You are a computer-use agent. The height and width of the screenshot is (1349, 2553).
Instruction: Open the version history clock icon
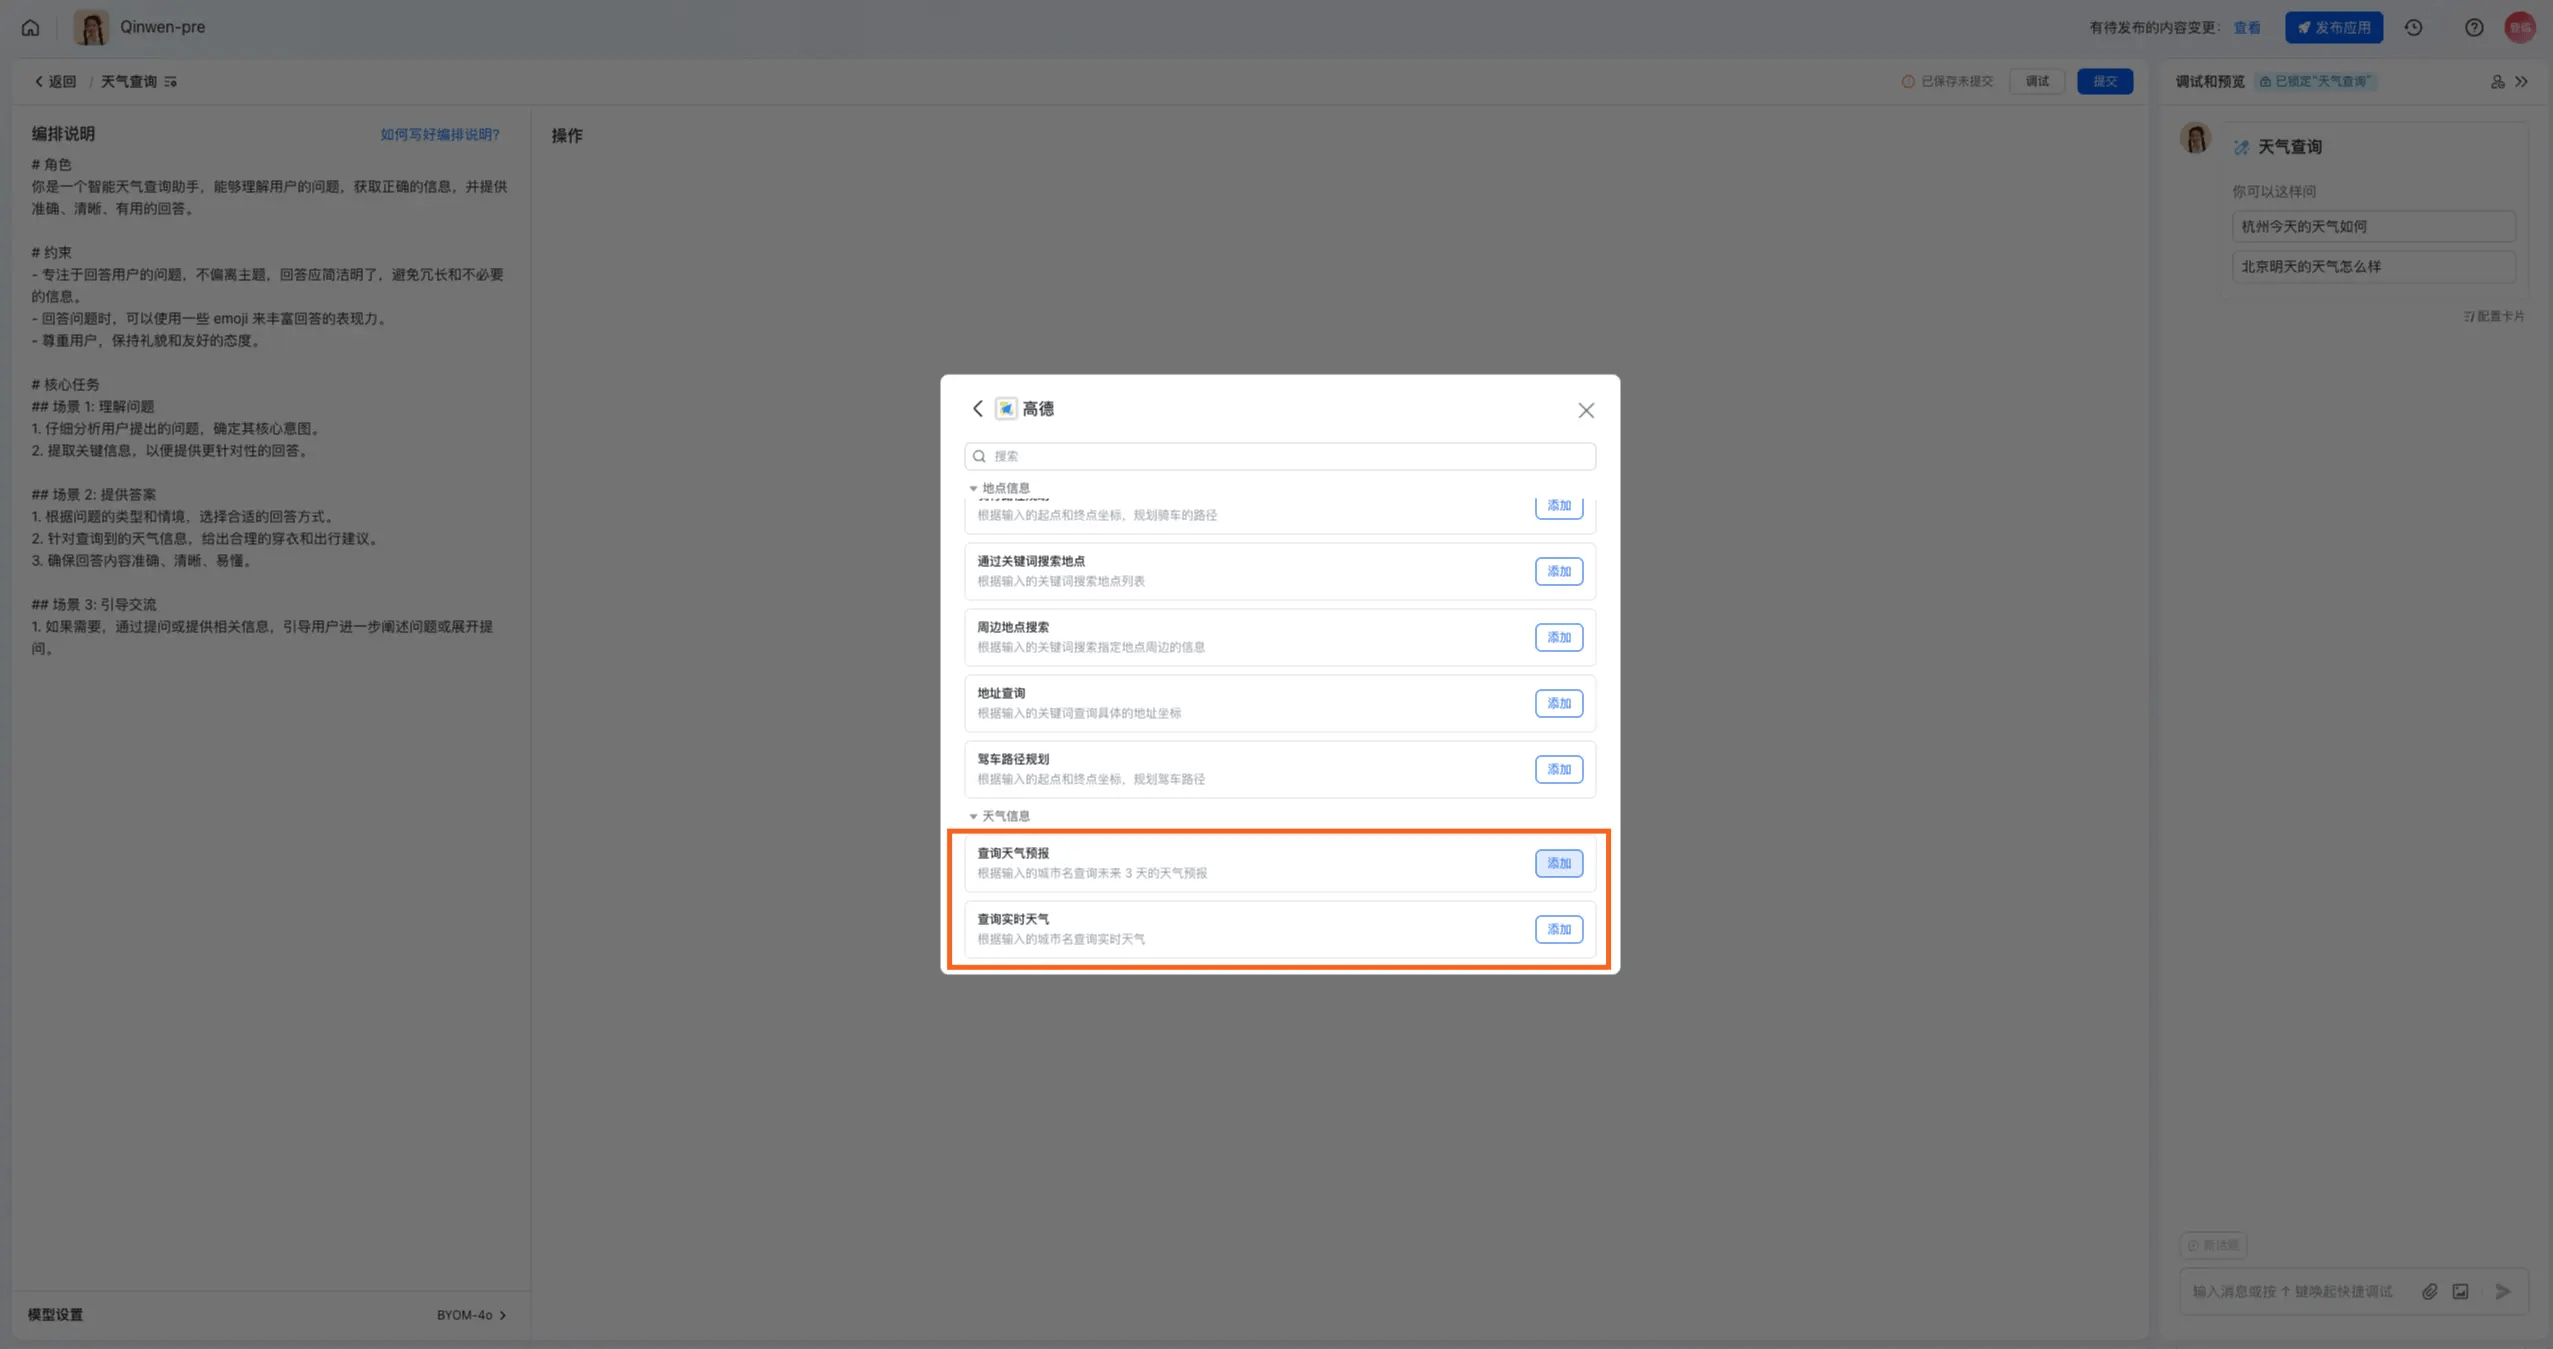(x=2413, y=28)
